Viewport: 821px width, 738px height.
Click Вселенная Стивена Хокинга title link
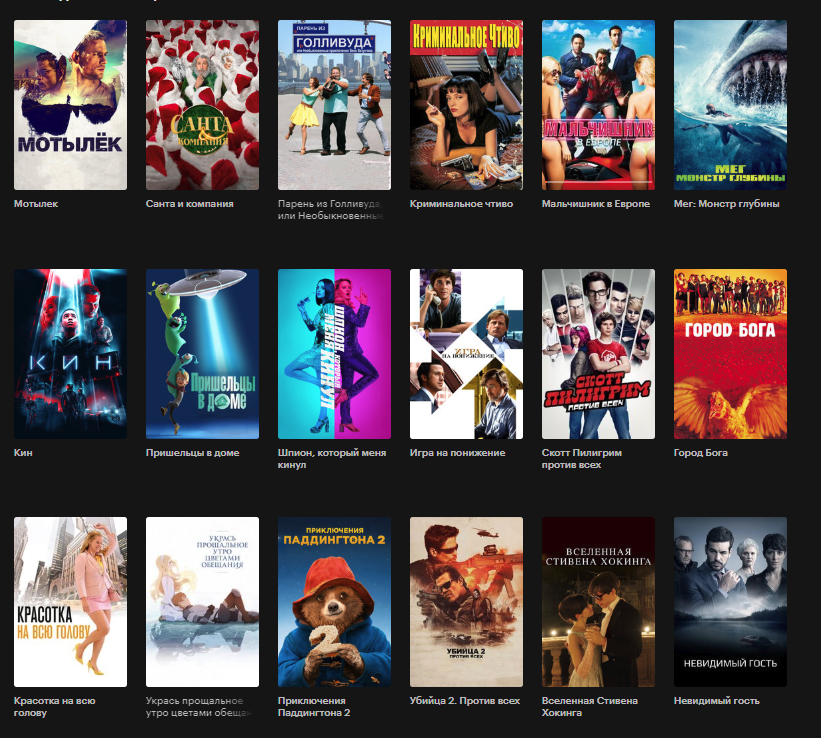590,707
